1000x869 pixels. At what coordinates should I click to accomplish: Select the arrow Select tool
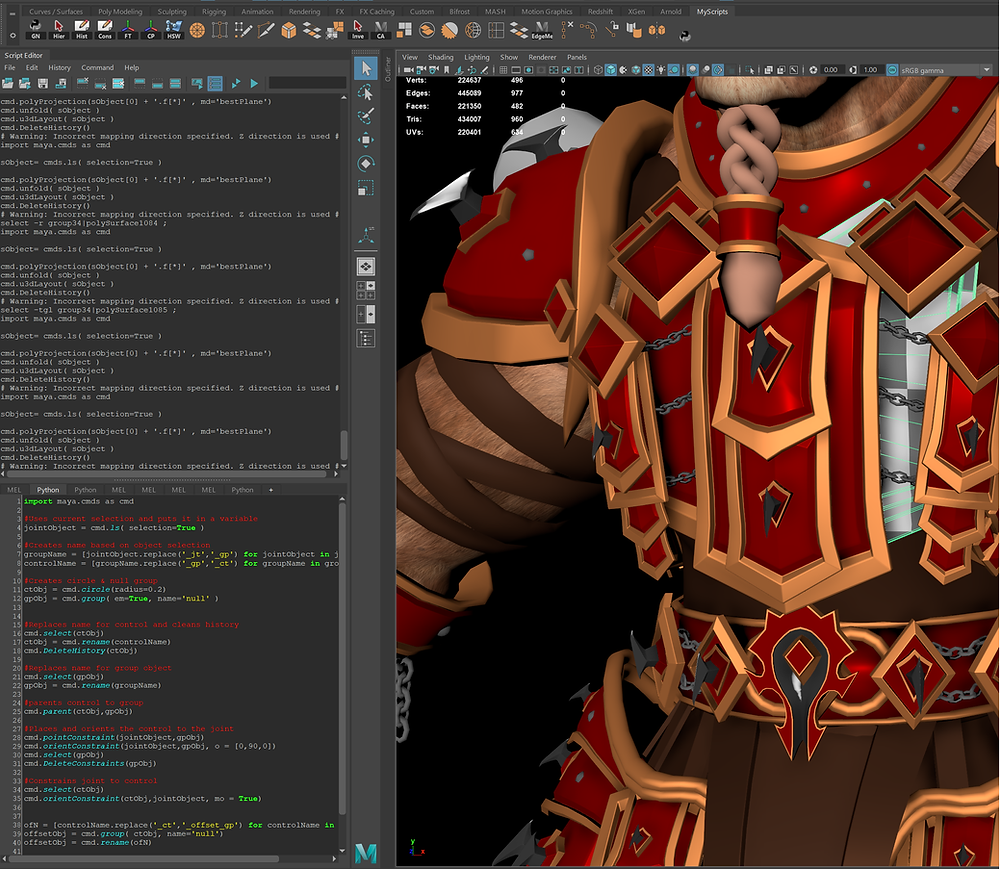[x=365, y=68]
